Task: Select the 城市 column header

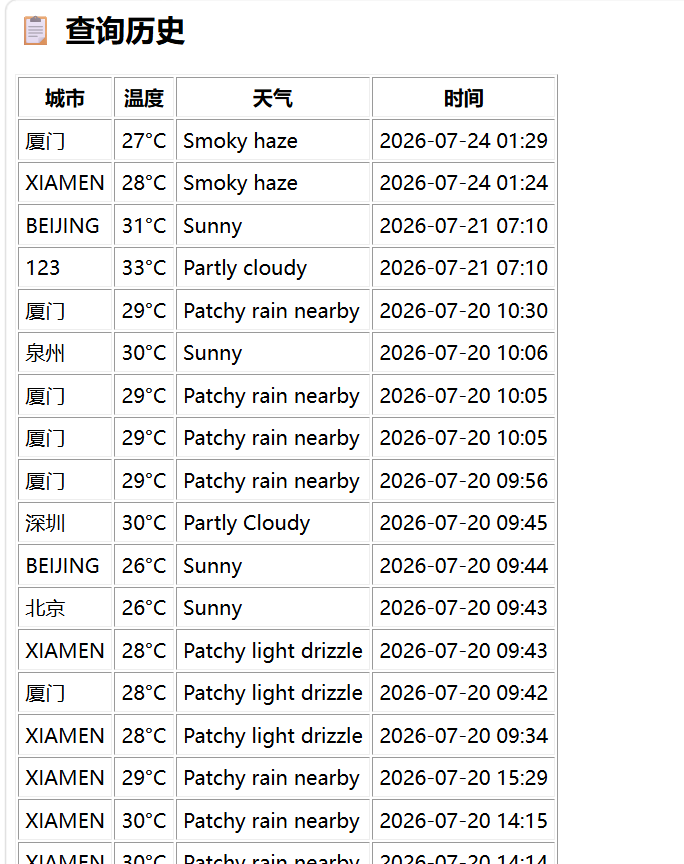Action: pos(65,98)
